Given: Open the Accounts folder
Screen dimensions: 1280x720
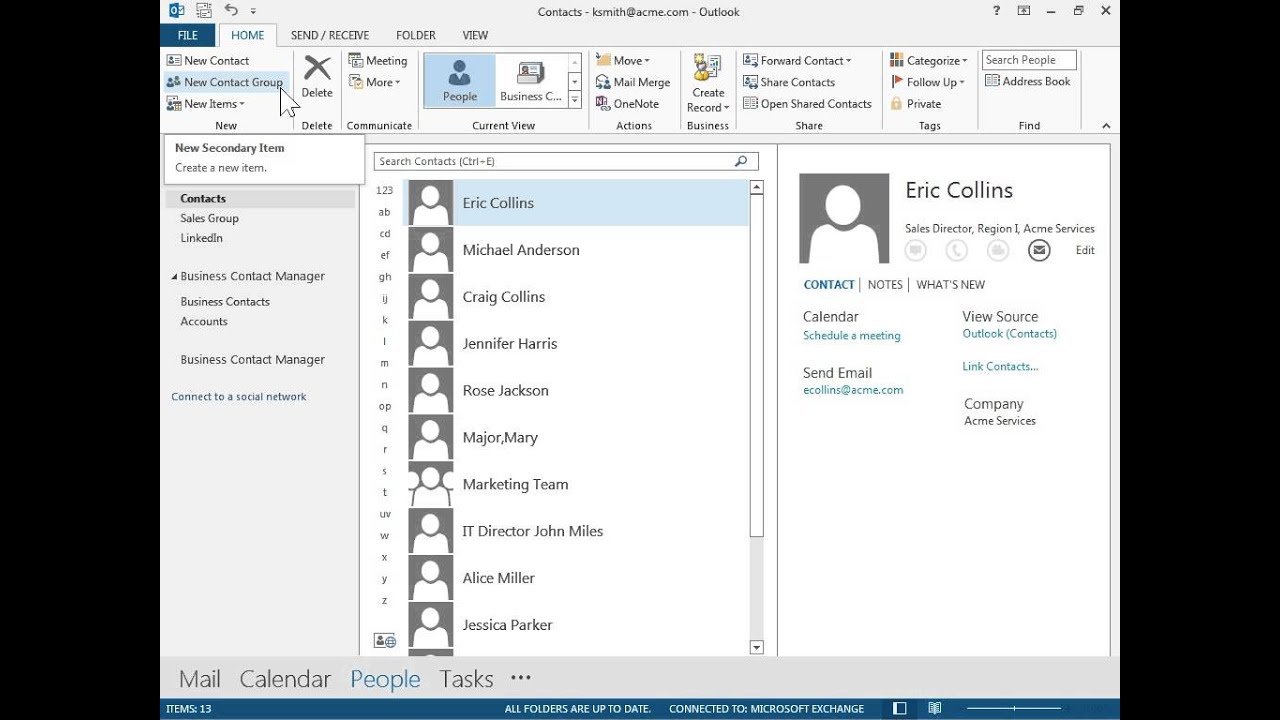Looking at the screenshot, I should 204,322.
